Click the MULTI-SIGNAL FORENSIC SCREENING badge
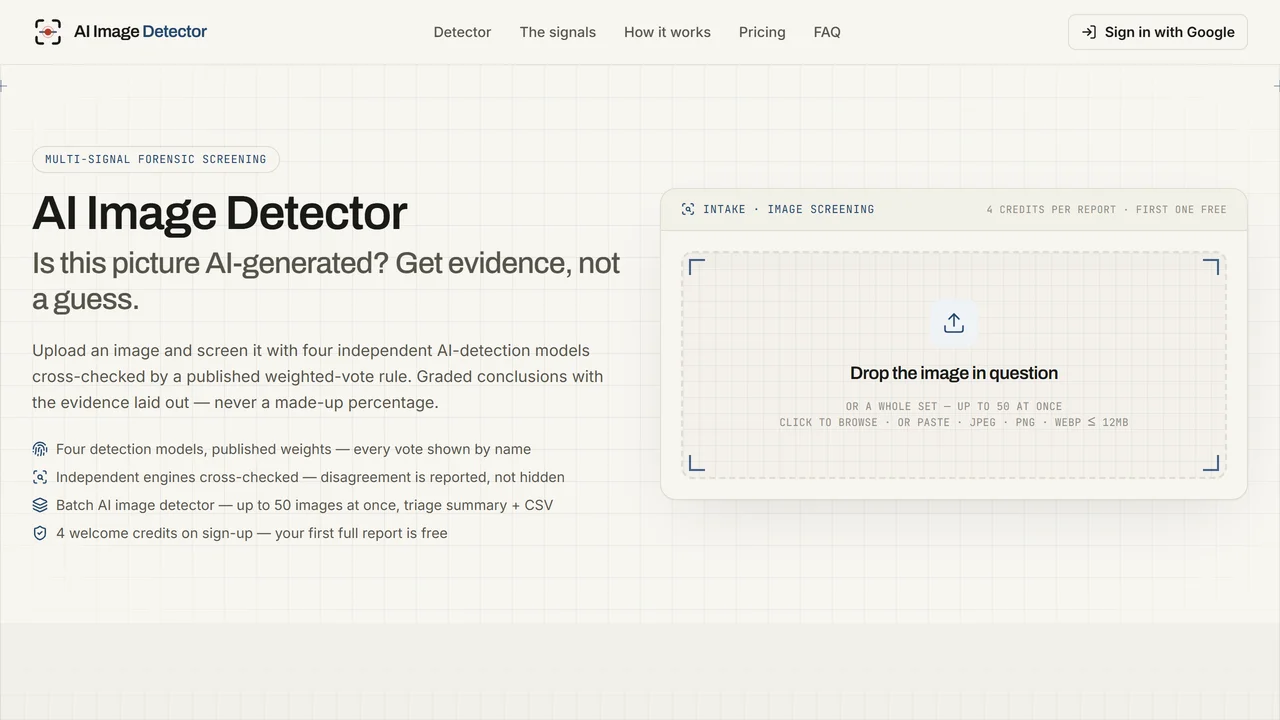Screen dimensions: 1280x720 (156, 159)
